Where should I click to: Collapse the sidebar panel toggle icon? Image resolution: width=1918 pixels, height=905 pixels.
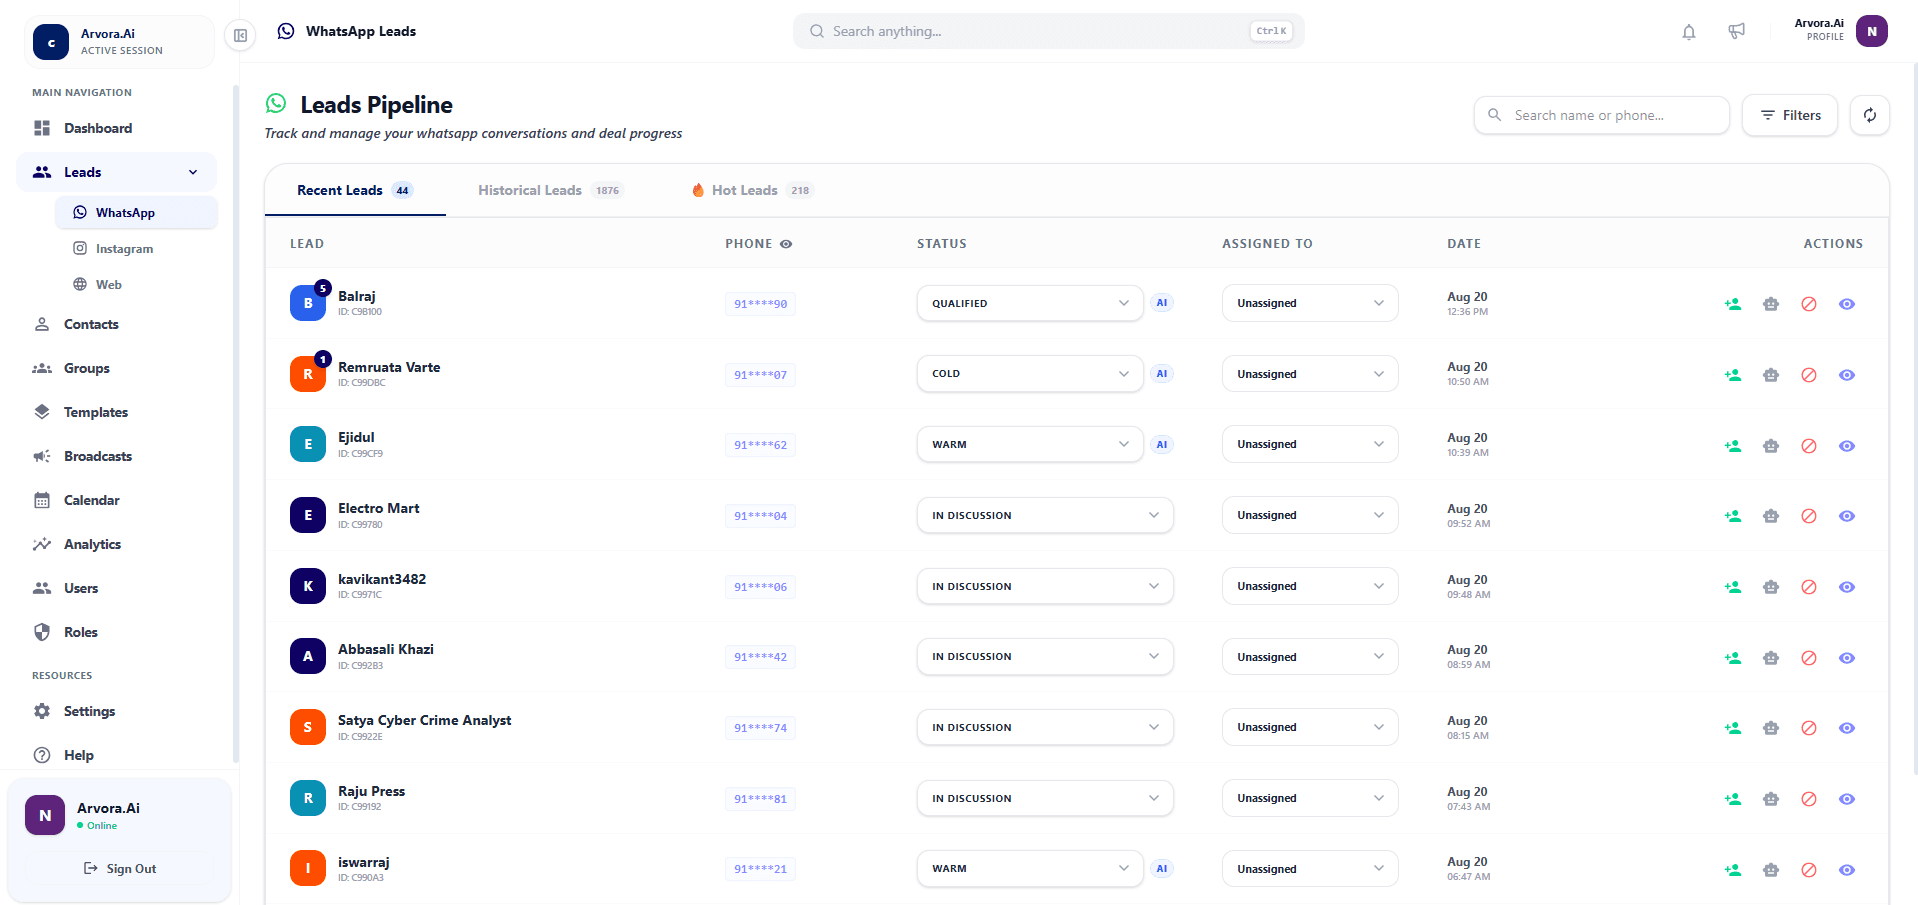tap(240, 35)
